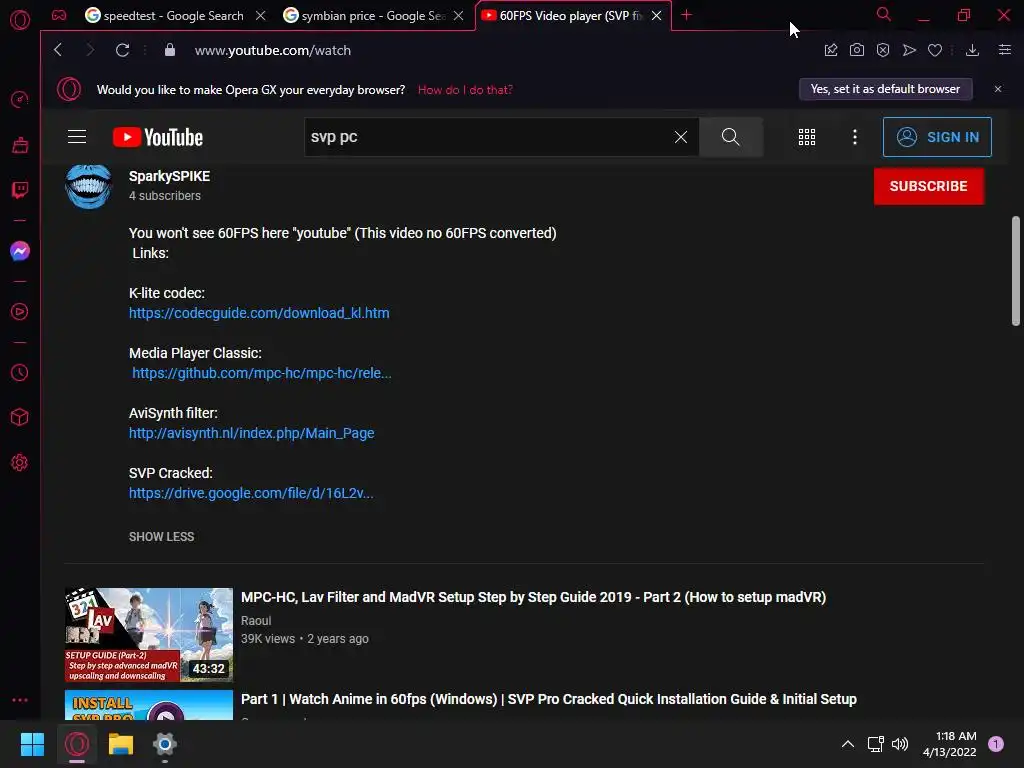Open Settings gear in Opera sidebar
Screen dimensions: 1024x768
pyautogui.click(x=20, y=462)
